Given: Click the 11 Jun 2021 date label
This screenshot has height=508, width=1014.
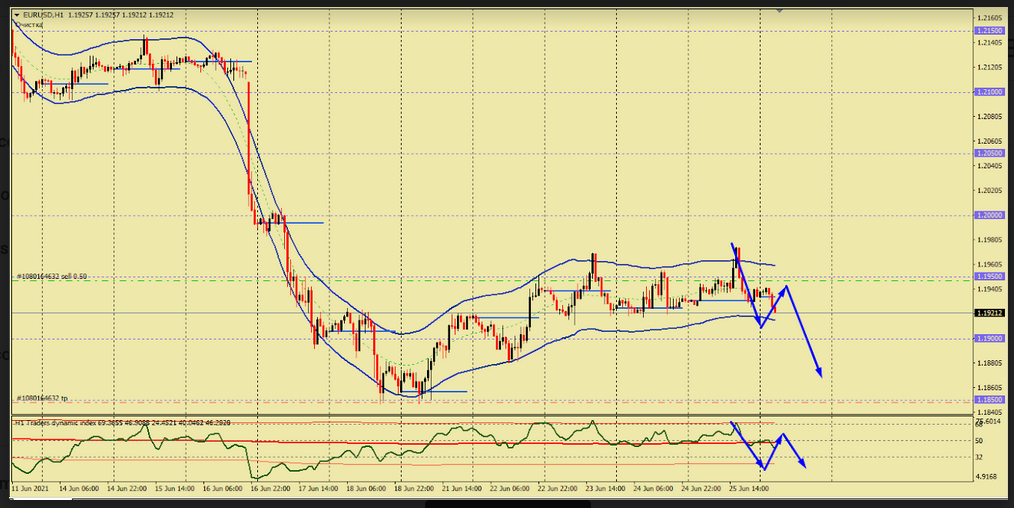Looking at the screenshot, I should pos(30,489).
